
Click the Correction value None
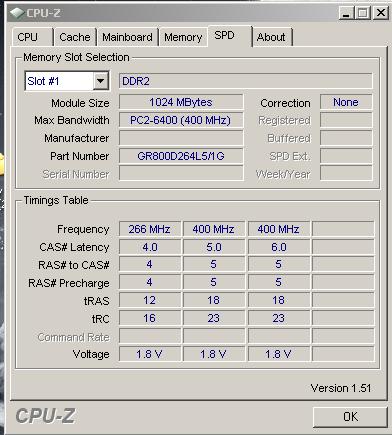346,102
